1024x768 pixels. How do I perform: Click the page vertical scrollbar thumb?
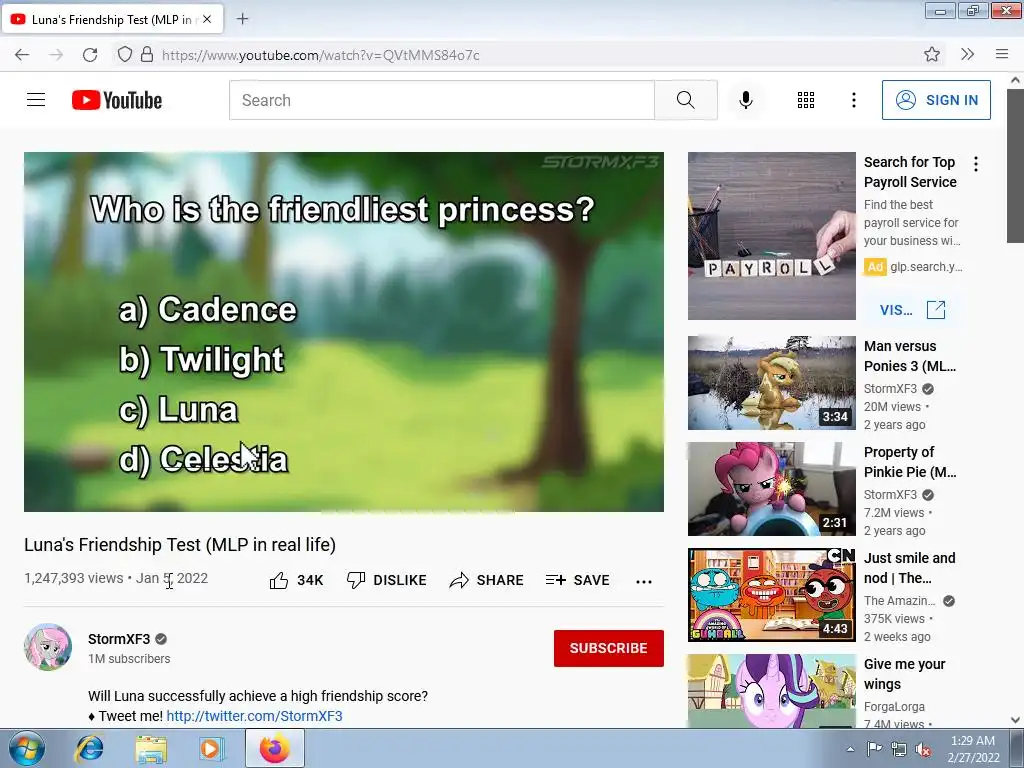[x=1015, y=166]
